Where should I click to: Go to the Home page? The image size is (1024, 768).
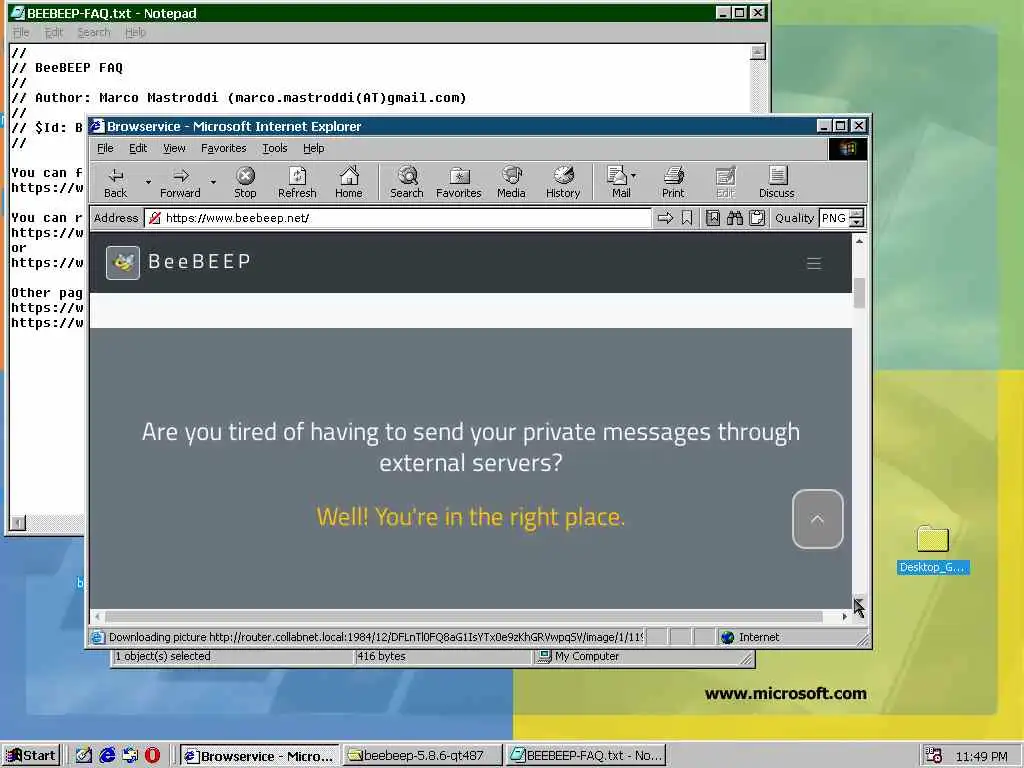point(349,182)
